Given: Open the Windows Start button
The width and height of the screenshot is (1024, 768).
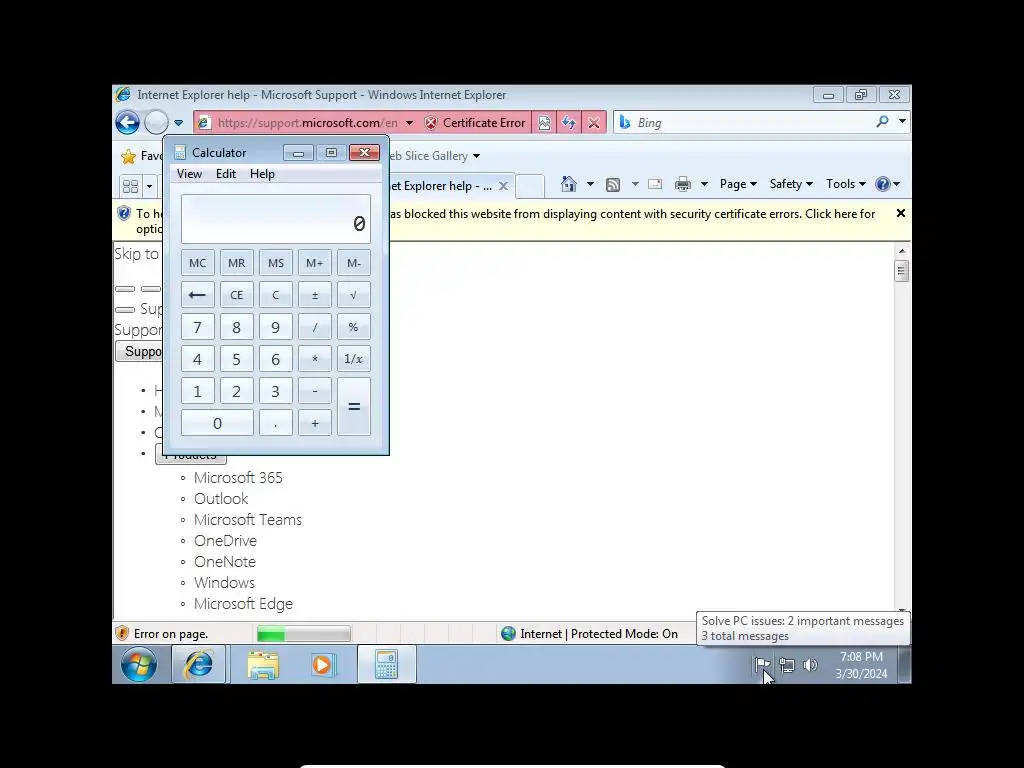Looking at the screenshot, I should (139, 665).
